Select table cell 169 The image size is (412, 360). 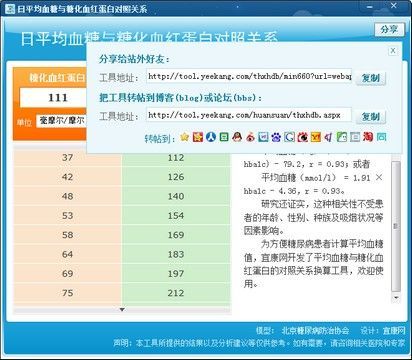(x=176, y=235)
